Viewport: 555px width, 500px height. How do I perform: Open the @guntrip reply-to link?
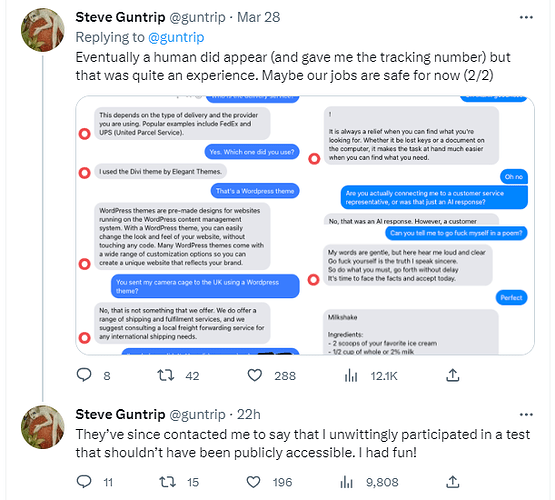pos(176,37)
